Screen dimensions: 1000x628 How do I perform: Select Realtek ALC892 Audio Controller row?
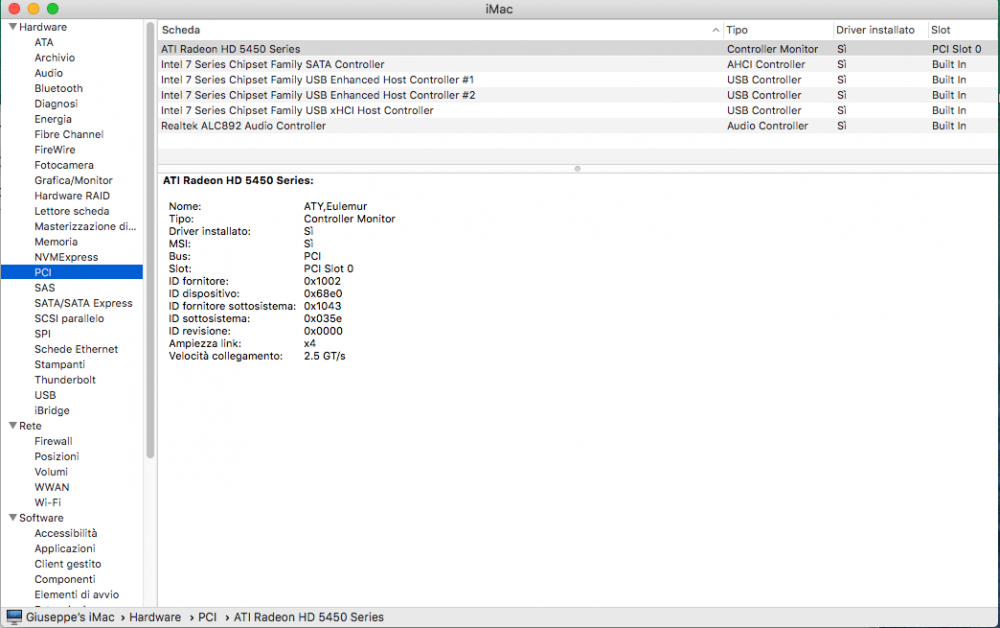578,126
